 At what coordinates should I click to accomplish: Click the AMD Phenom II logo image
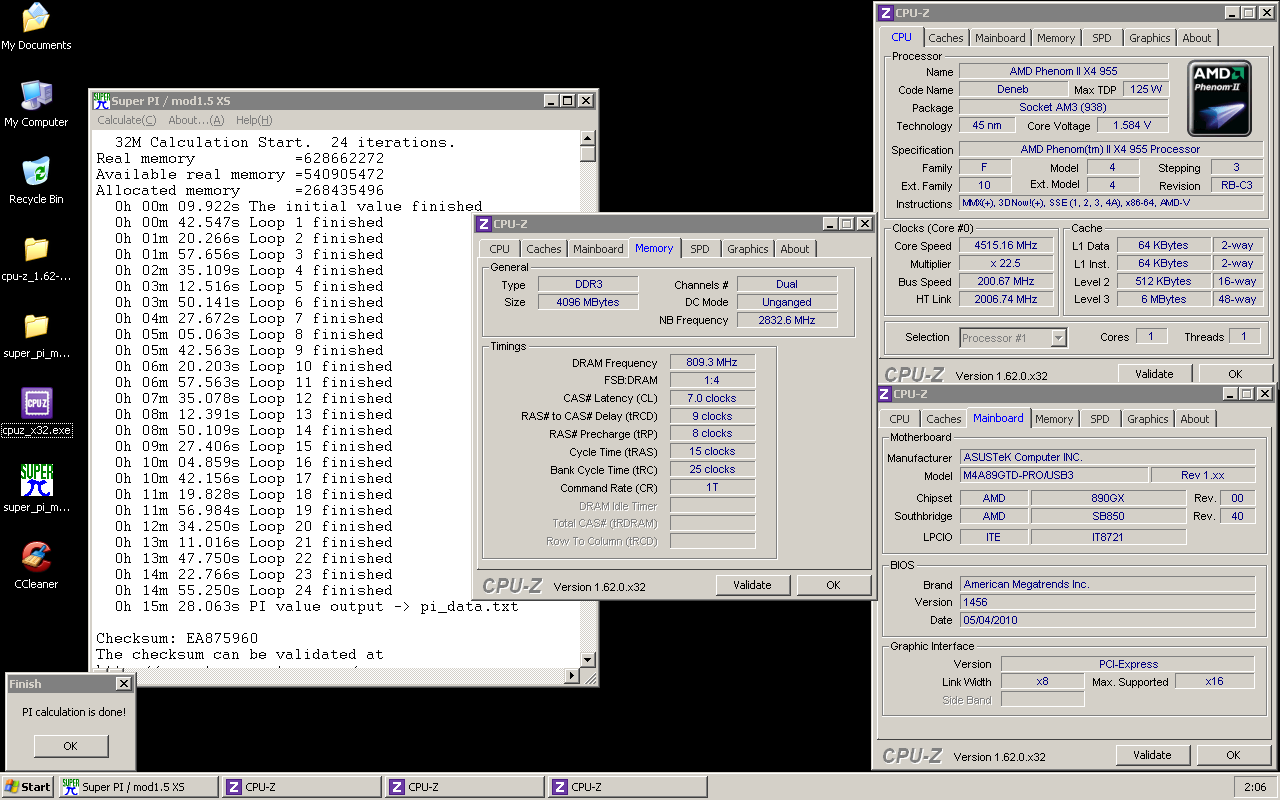click(x=1219, y=98)
